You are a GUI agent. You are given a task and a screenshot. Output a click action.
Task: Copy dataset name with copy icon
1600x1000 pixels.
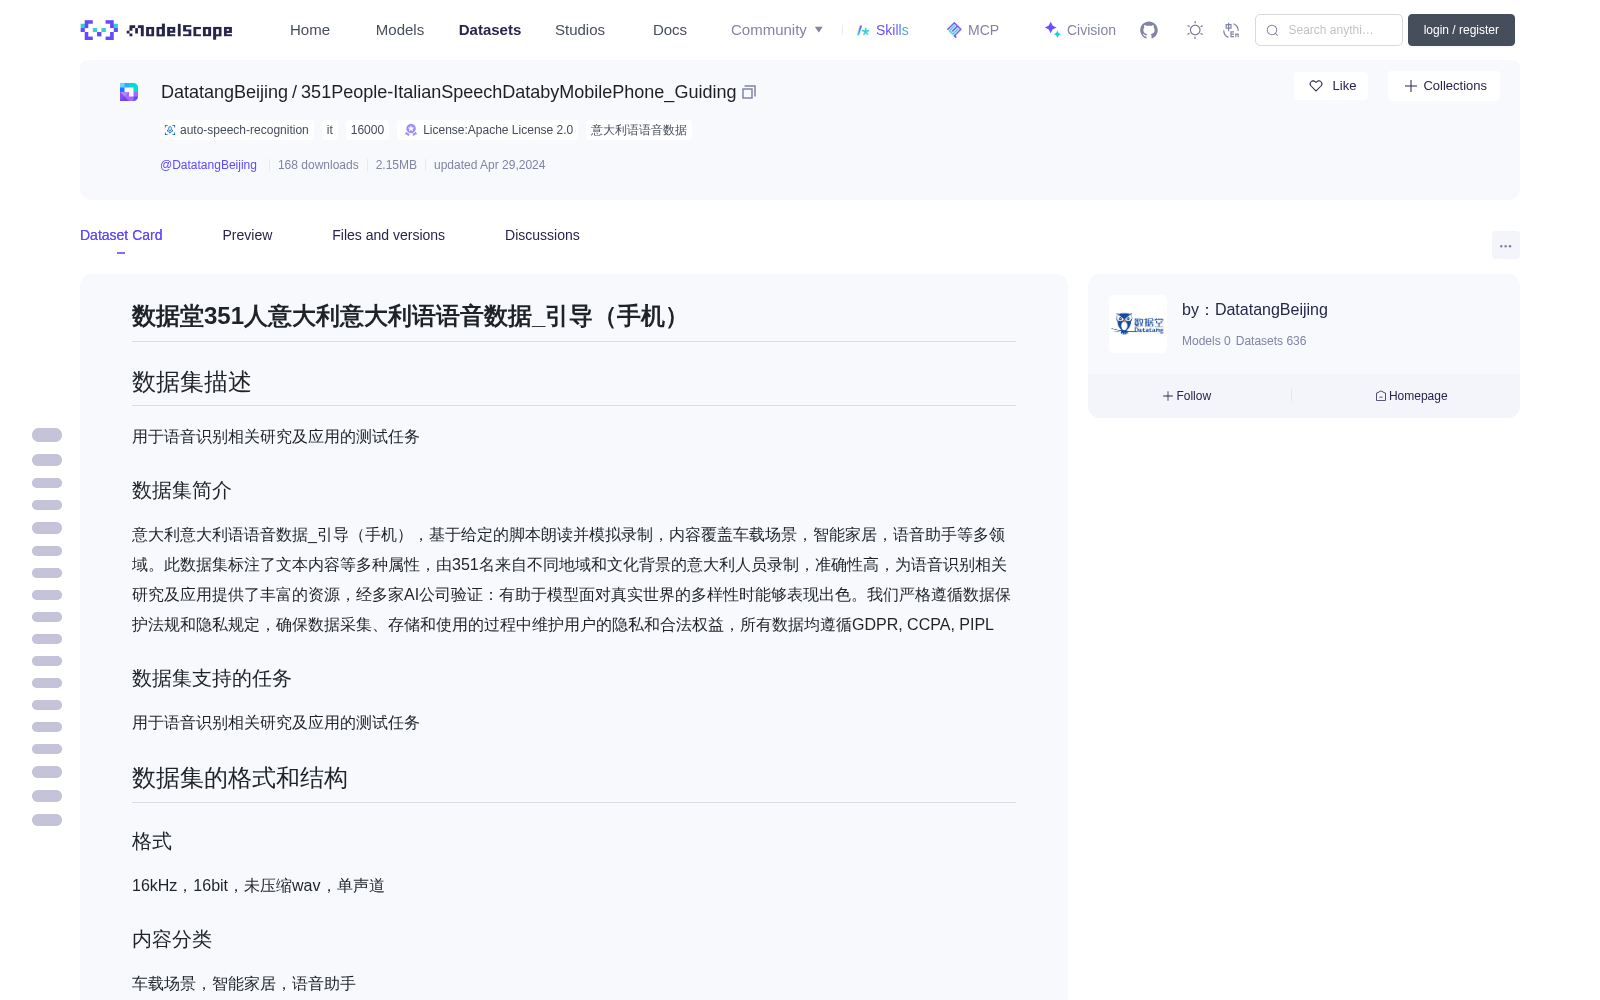(x=749, y=92)
